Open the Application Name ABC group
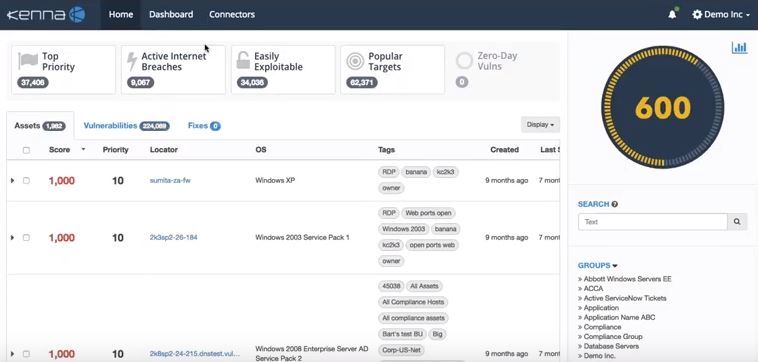The width and height of the screenshot is (758, 362). (x=619, y=318)
